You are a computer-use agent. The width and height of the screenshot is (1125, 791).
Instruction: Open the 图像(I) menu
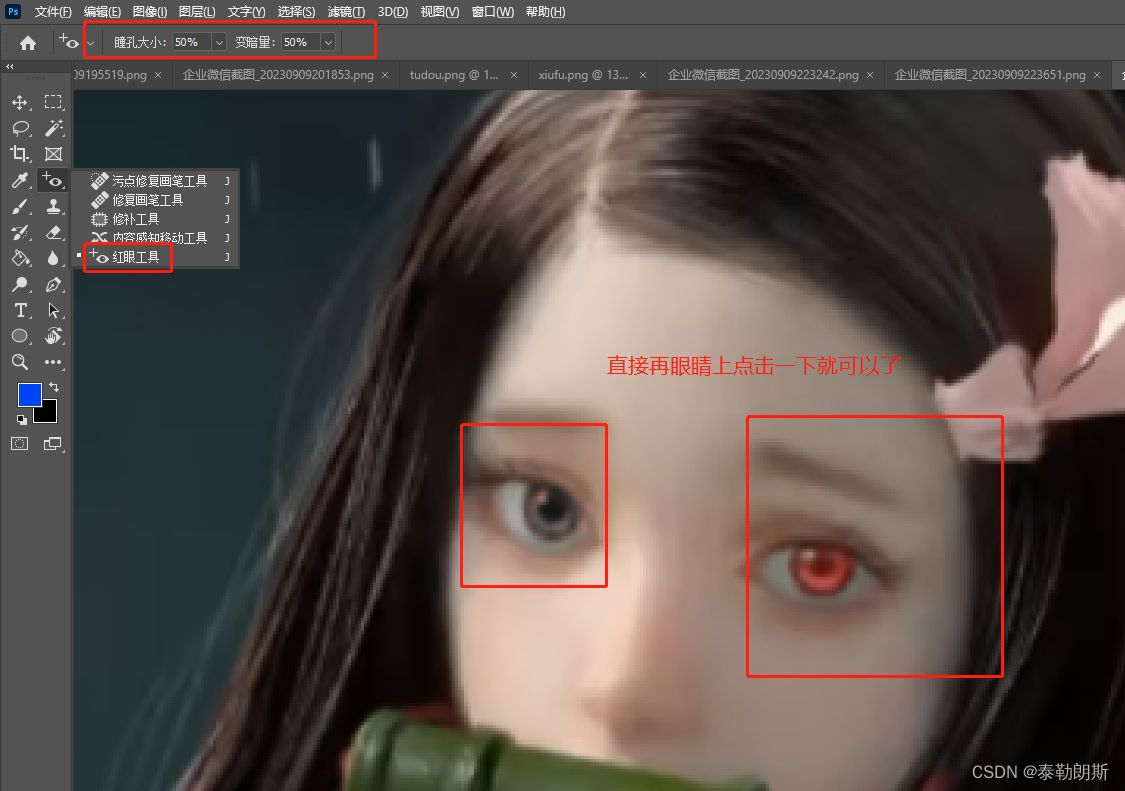pyautogui.click(x=150, y=12)
